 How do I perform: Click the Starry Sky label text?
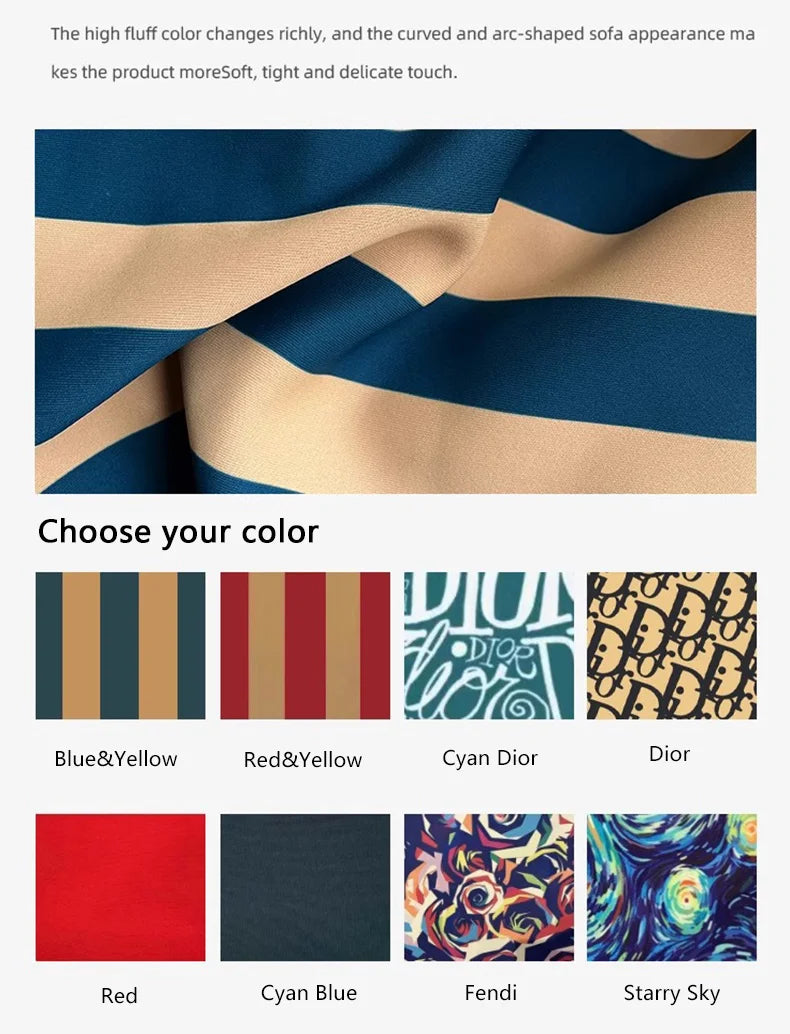[671, 993]
